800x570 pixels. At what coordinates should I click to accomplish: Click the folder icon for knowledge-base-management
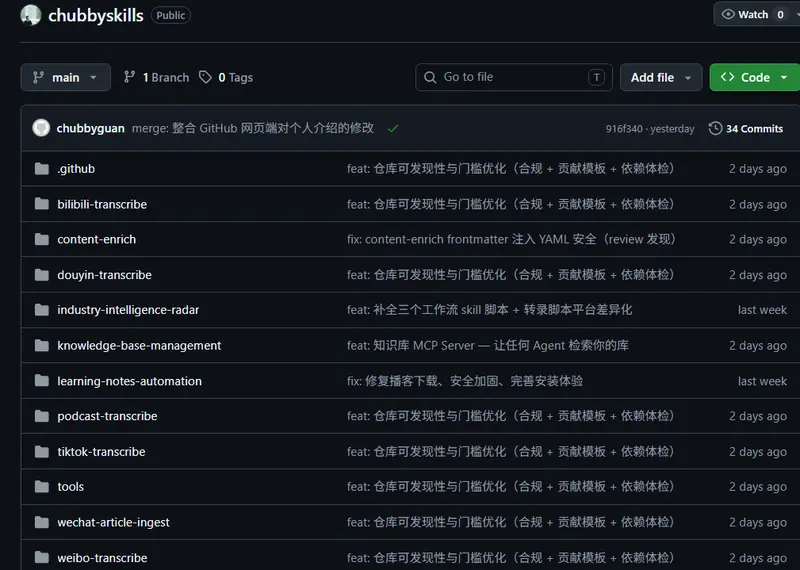click(42, 345)
